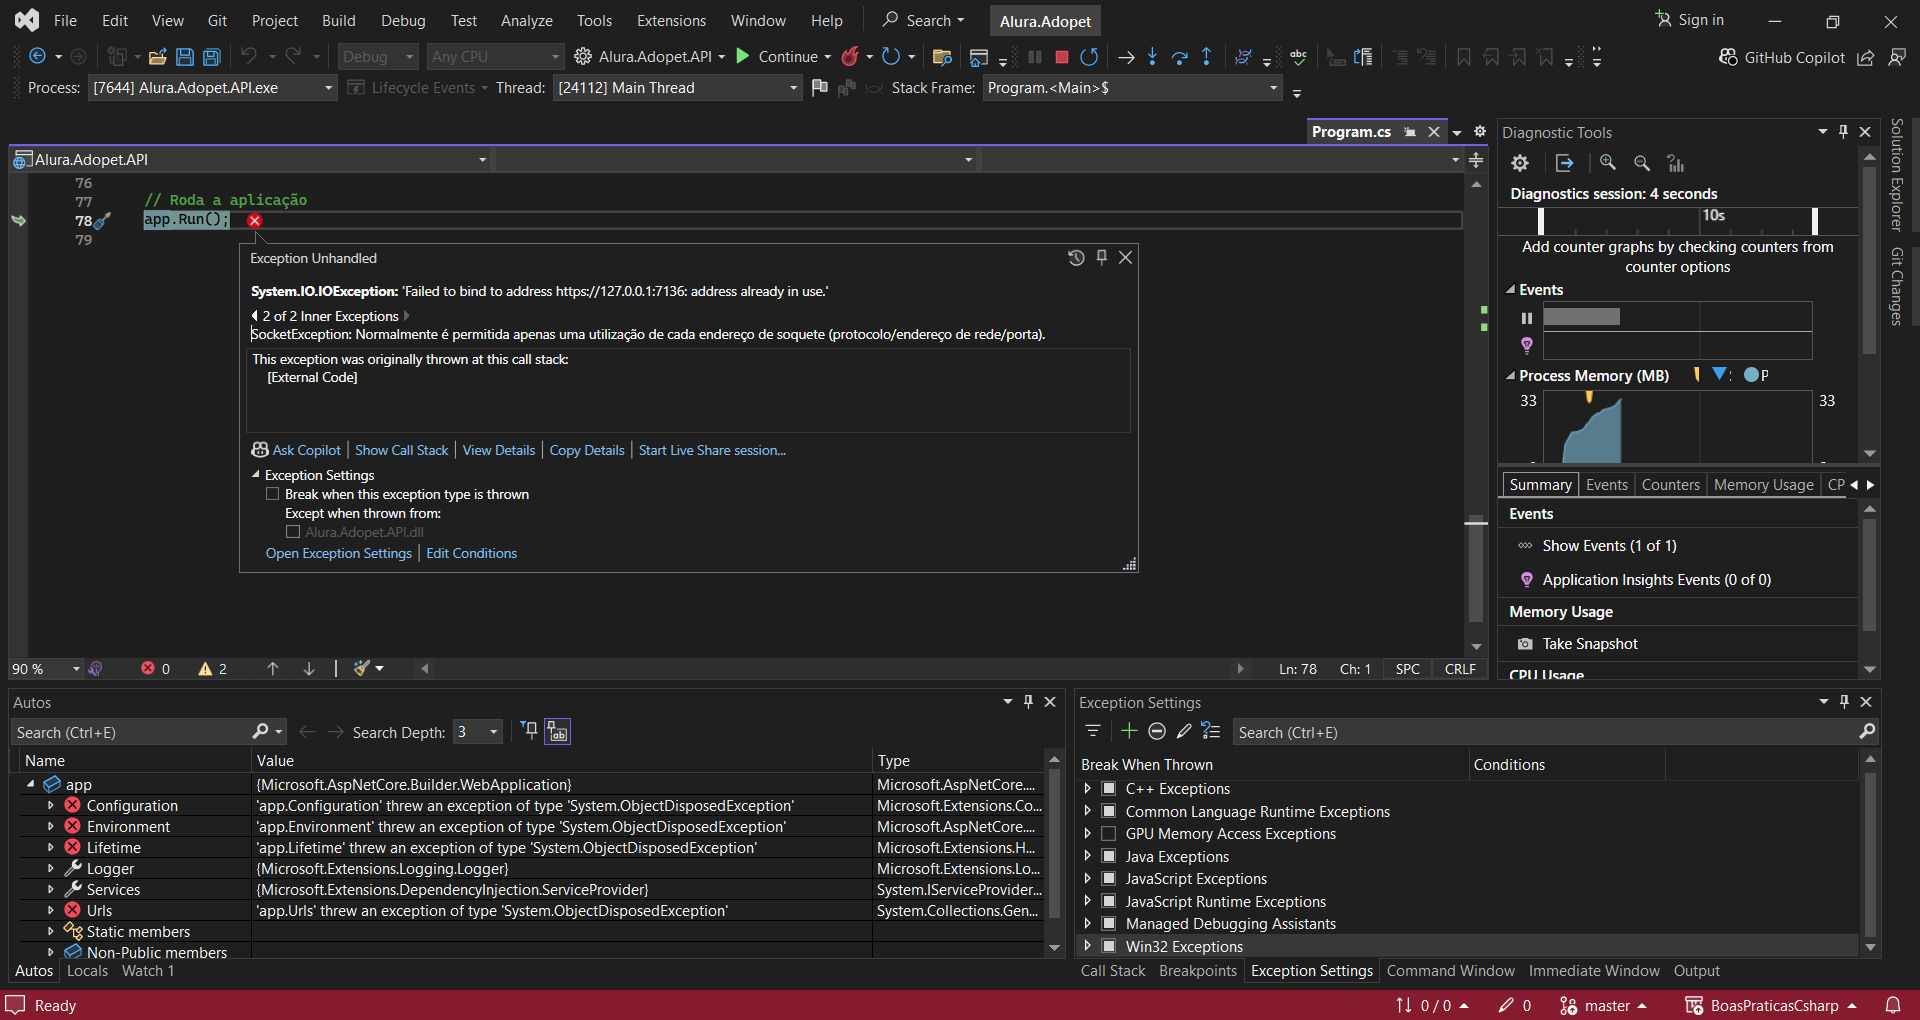Toggle C++ Exceptions checkbox
Image resolution: width=1920 pixels, height=1020 pixels.
click(x=1108, y=788)
